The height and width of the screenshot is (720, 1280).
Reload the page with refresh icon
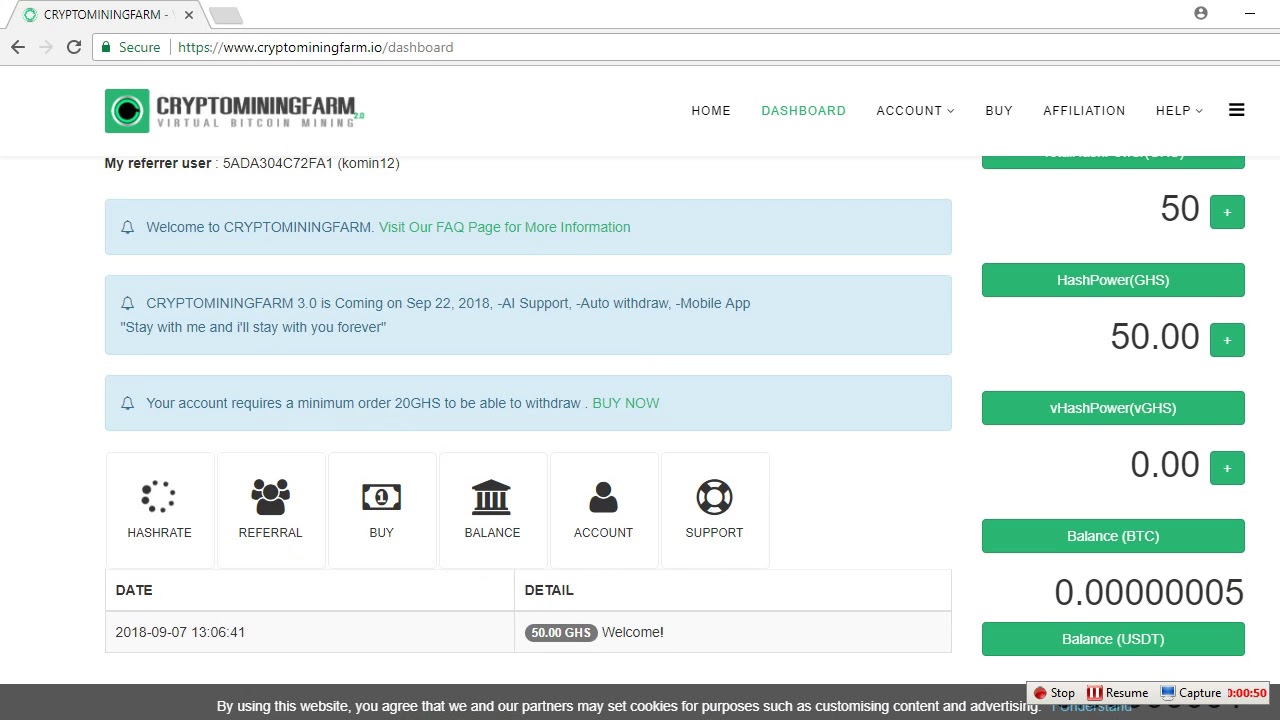pyautogui.click(x=74, y=47)
